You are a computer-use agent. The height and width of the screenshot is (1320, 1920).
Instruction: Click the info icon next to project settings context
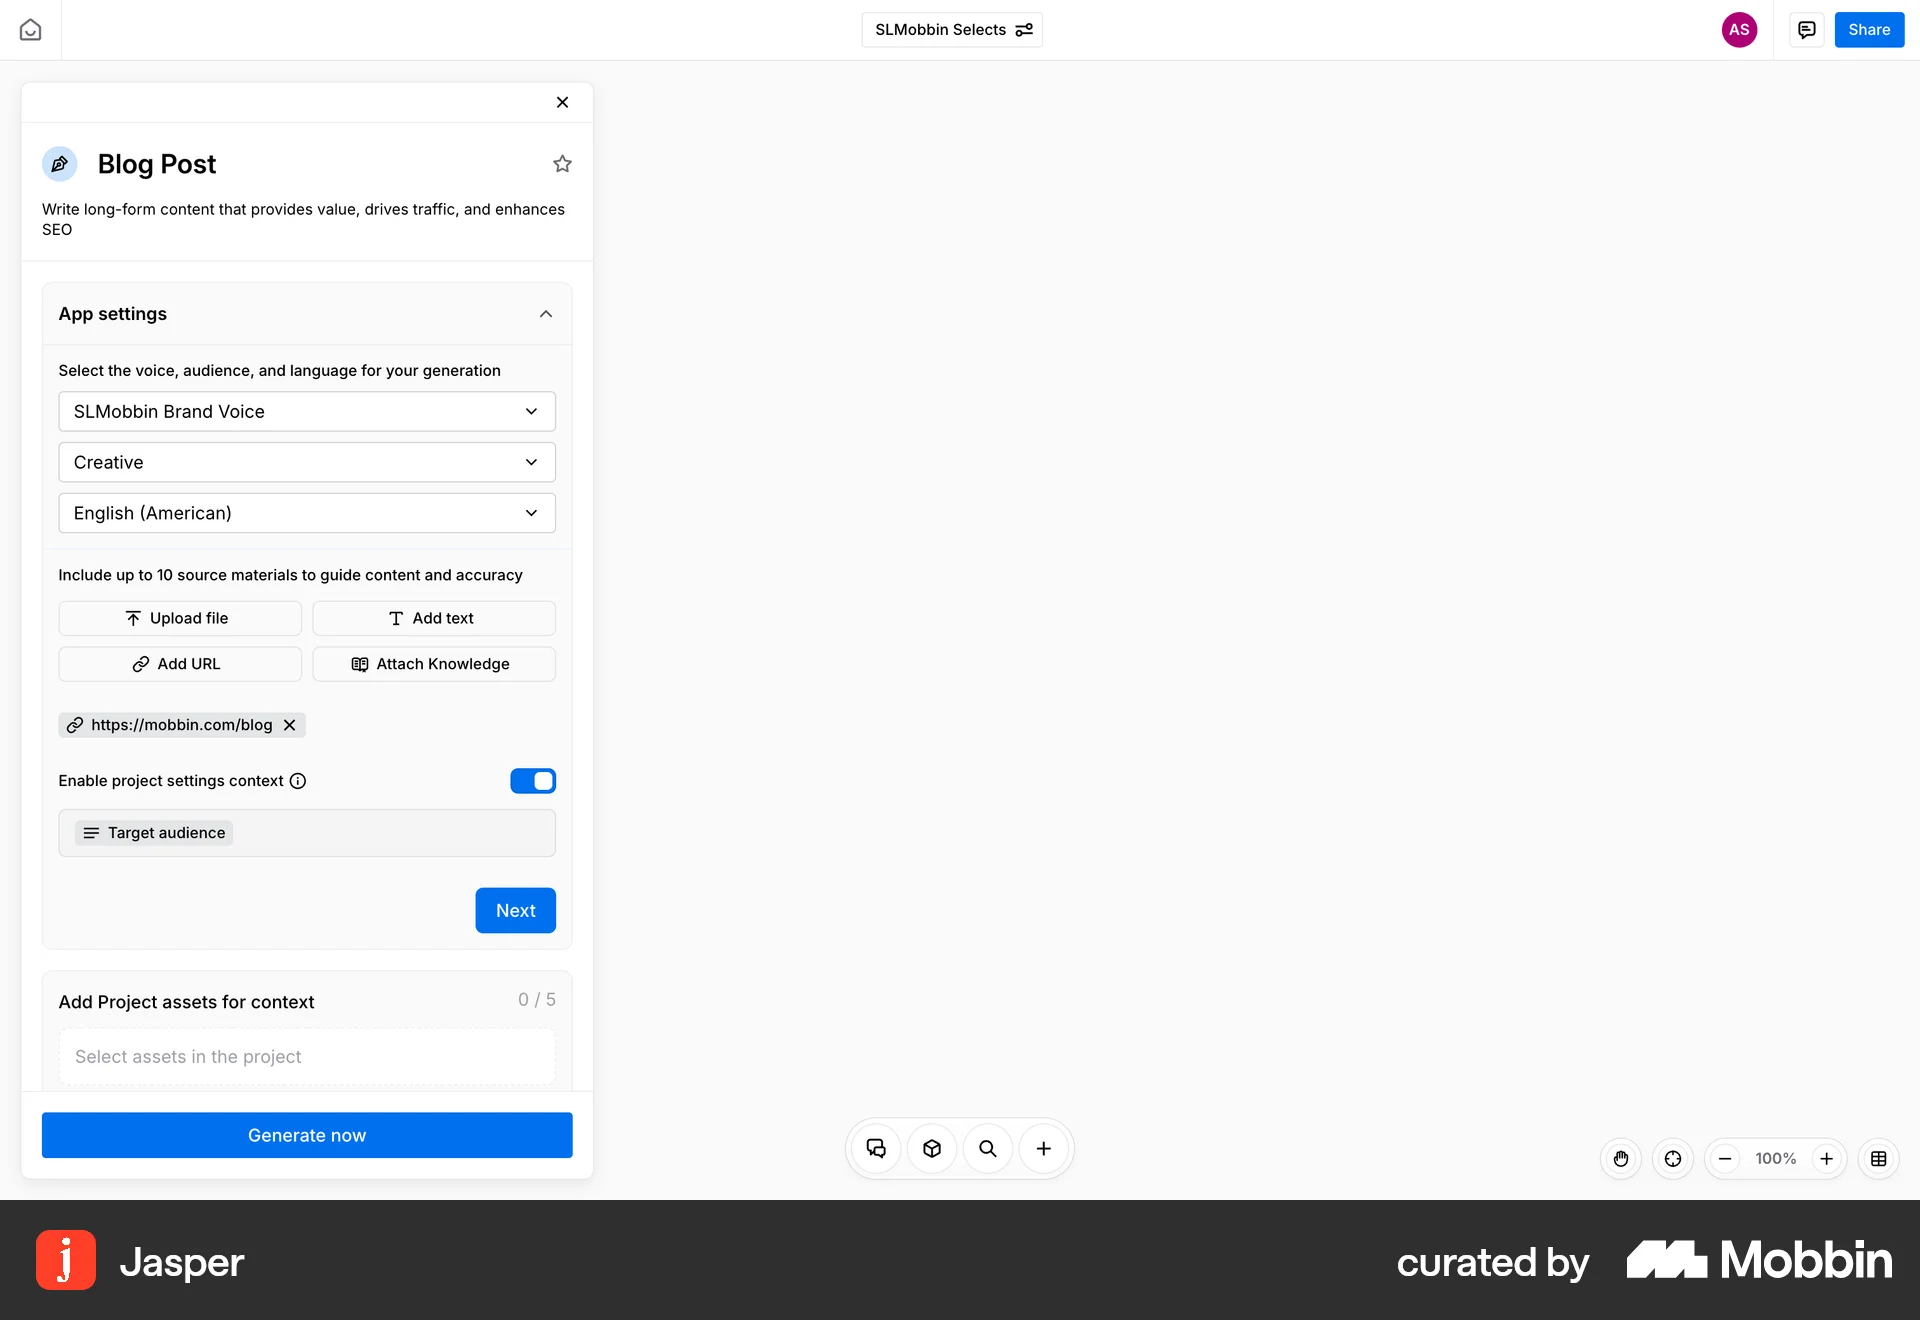pos(299,781)
